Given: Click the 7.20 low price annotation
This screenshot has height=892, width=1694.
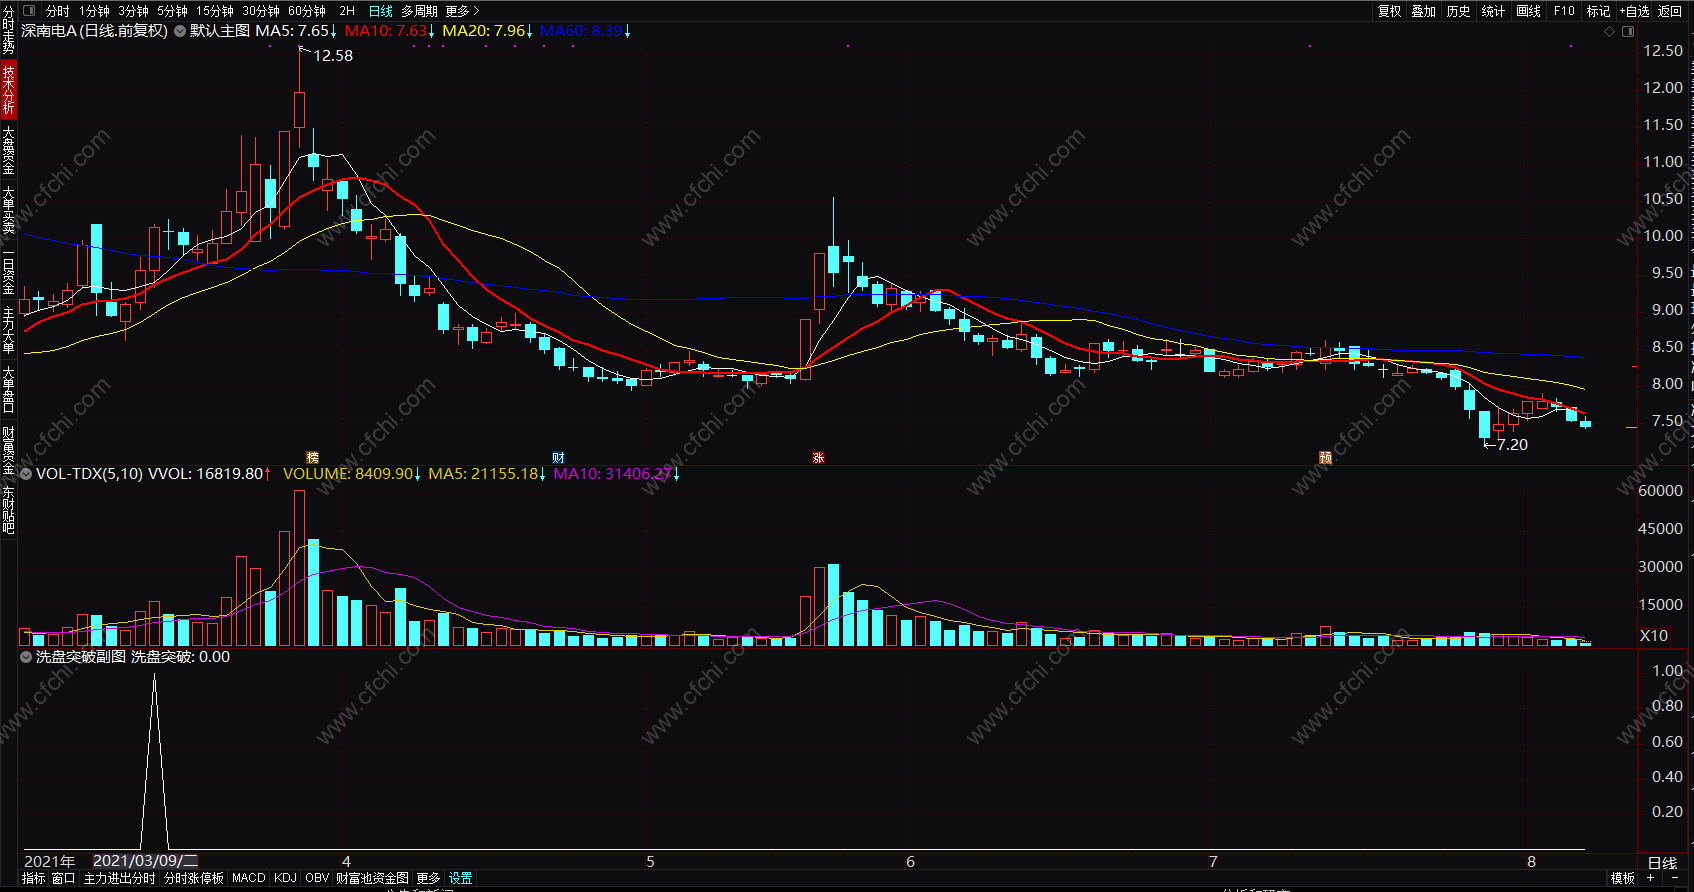Looking at the screenshot, I should 1512,445.
